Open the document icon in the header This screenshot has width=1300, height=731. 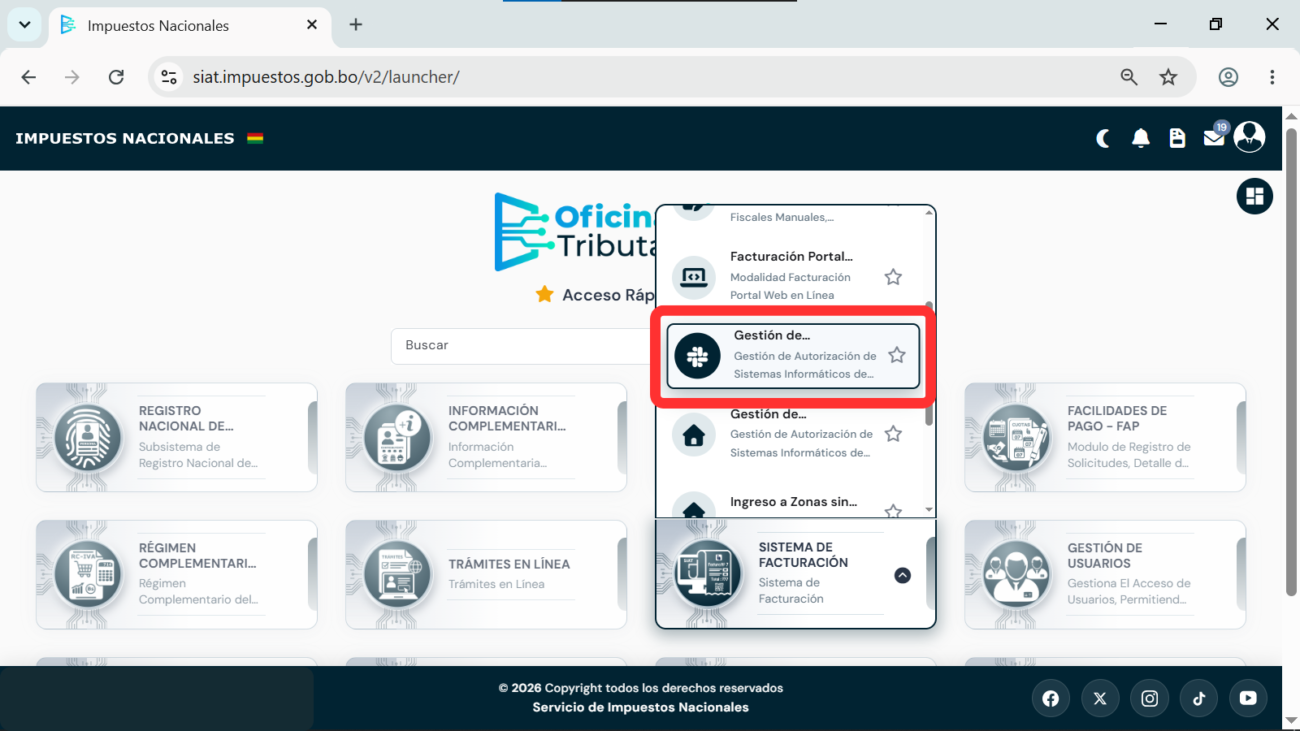[x=1177, y=138]
